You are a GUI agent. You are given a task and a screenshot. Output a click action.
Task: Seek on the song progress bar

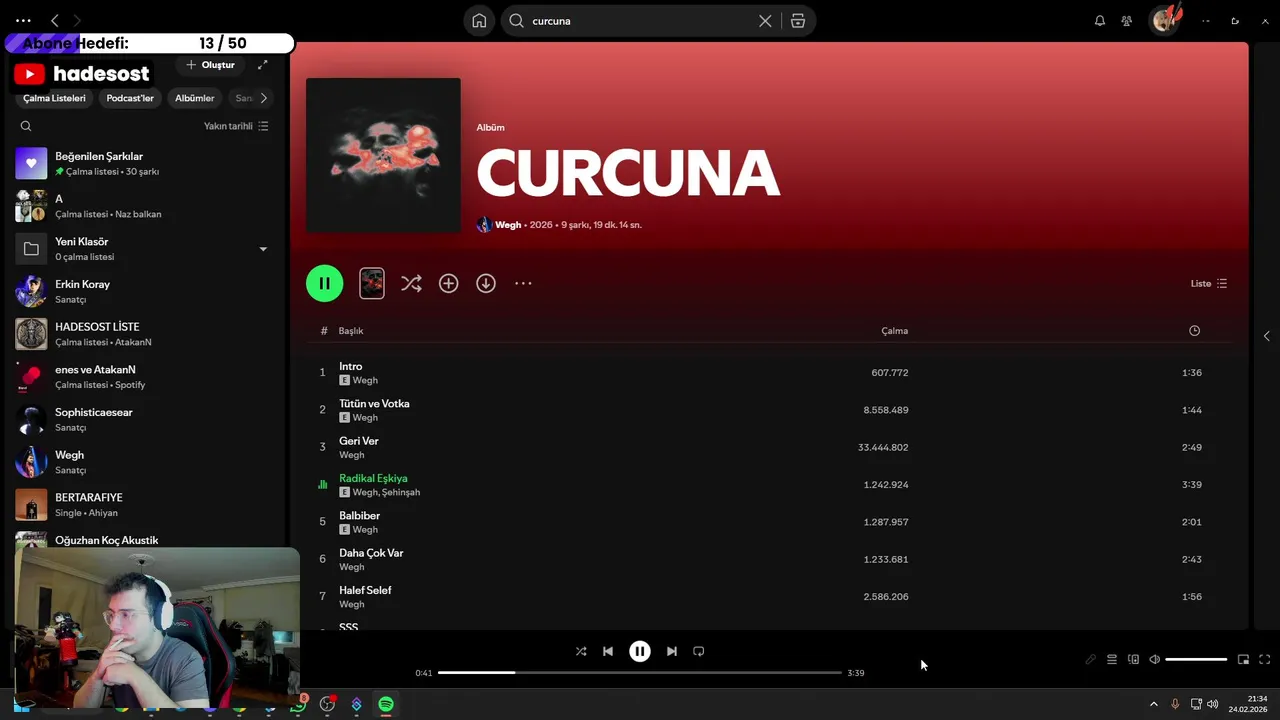click(640, 673)
